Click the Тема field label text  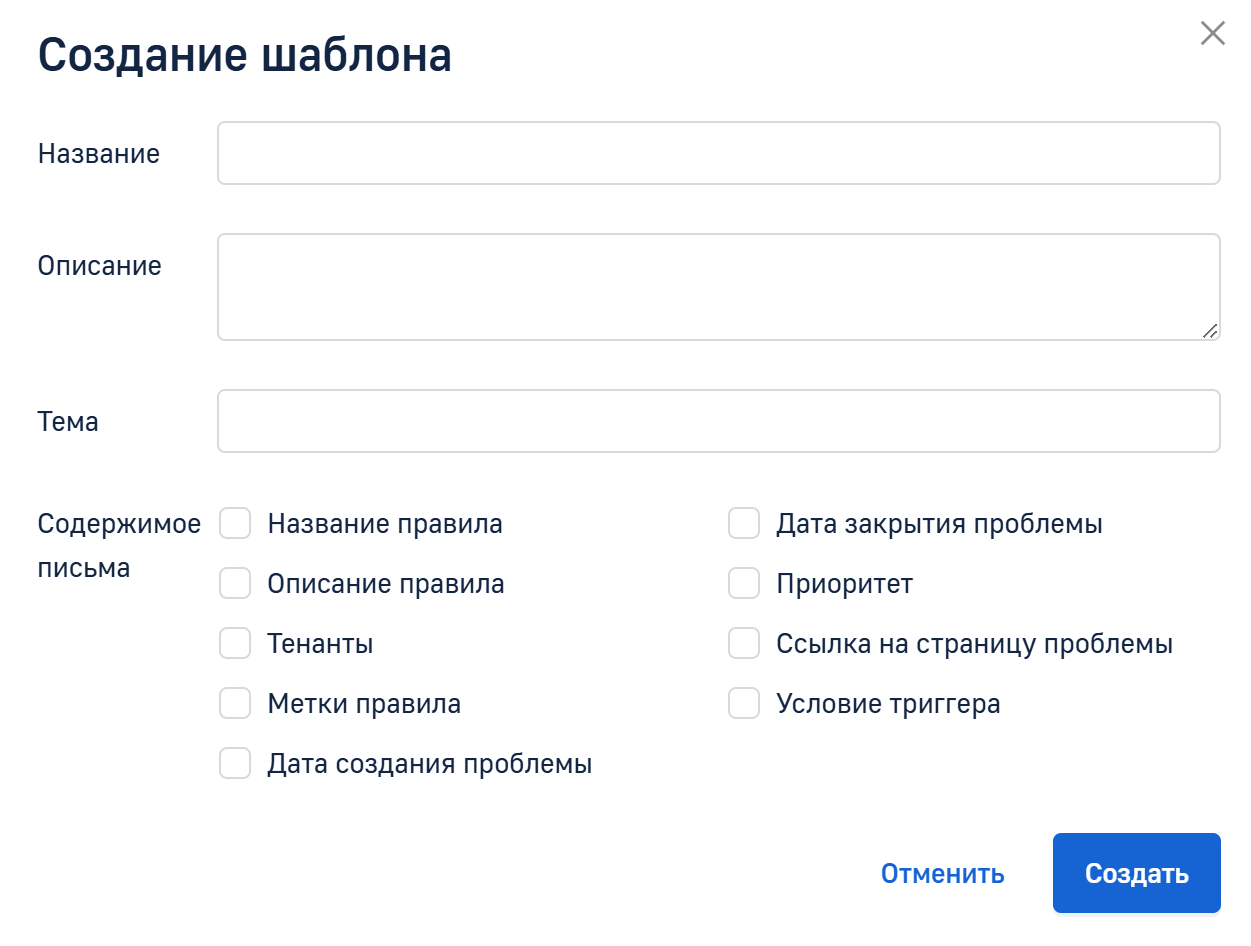(x=68, y=422)
